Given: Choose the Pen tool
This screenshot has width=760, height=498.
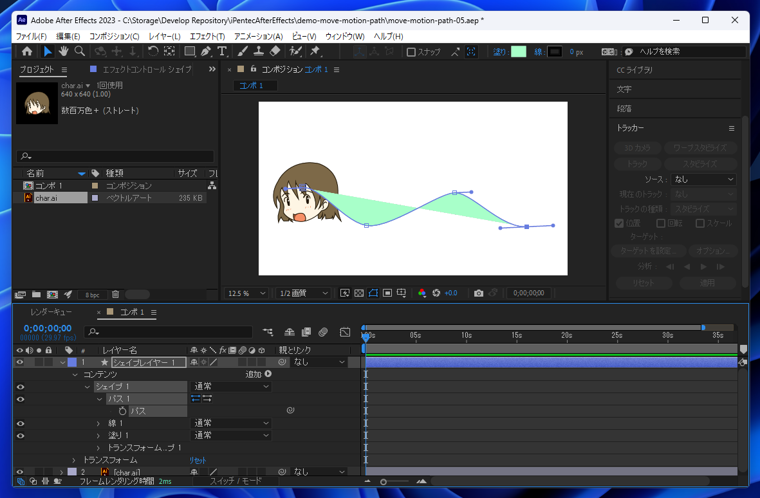Looking at the screenshot, I should (206, 51).
